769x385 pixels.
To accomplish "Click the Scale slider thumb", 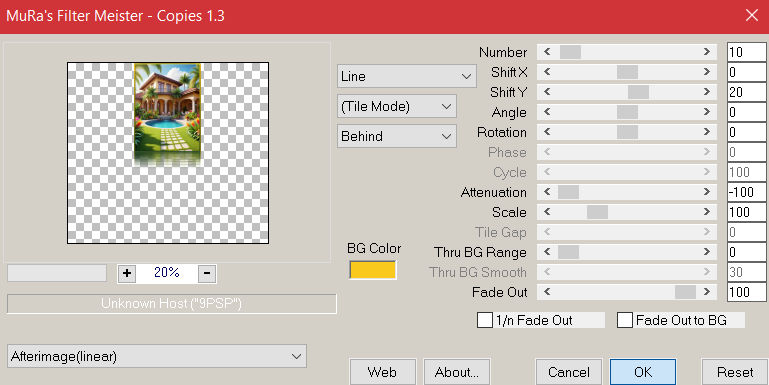I will tap(597, 212).
